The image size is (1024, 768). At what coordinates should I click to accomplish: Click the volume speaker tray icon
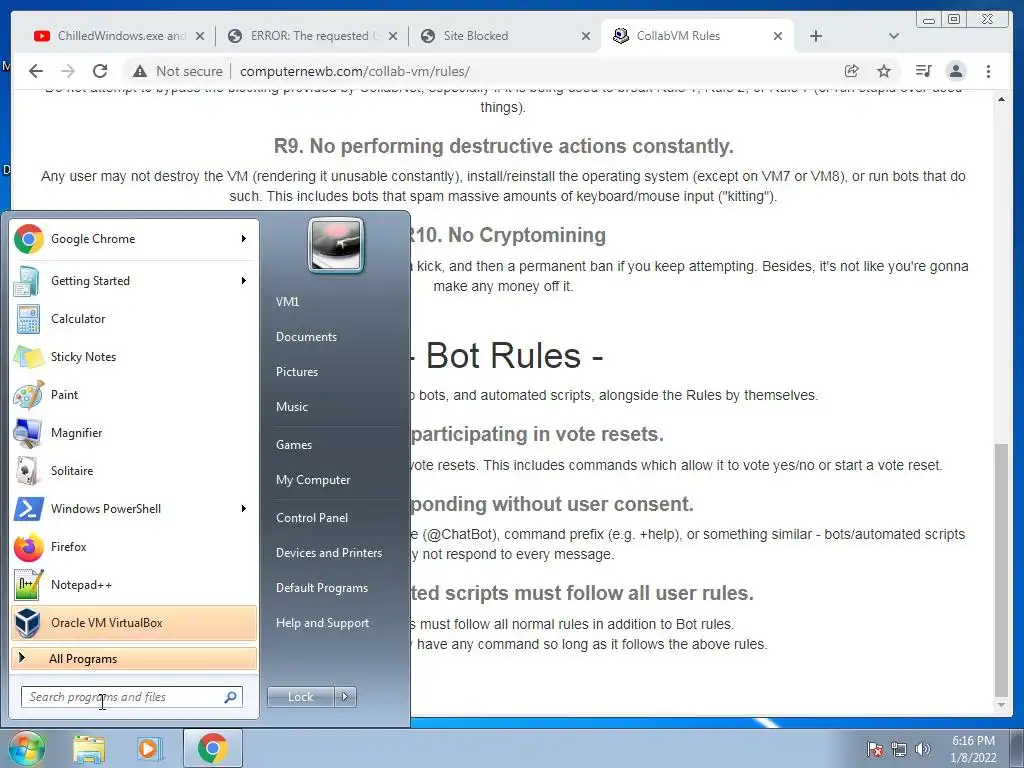click(923, 749)
